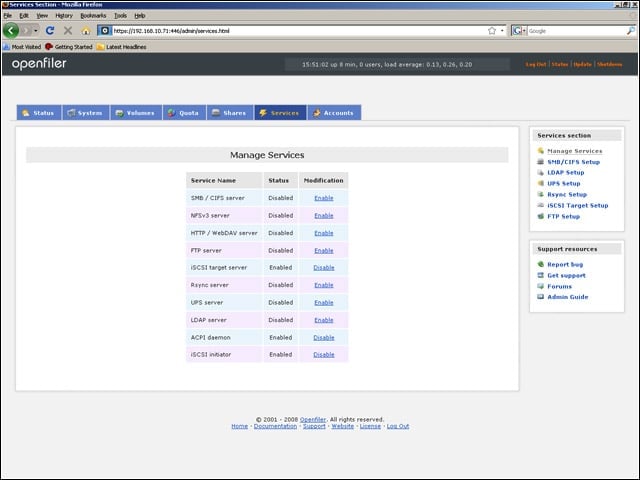Switch to the Volumes tab
This screenshot has width=640, height=480.
tap(136, 113)
